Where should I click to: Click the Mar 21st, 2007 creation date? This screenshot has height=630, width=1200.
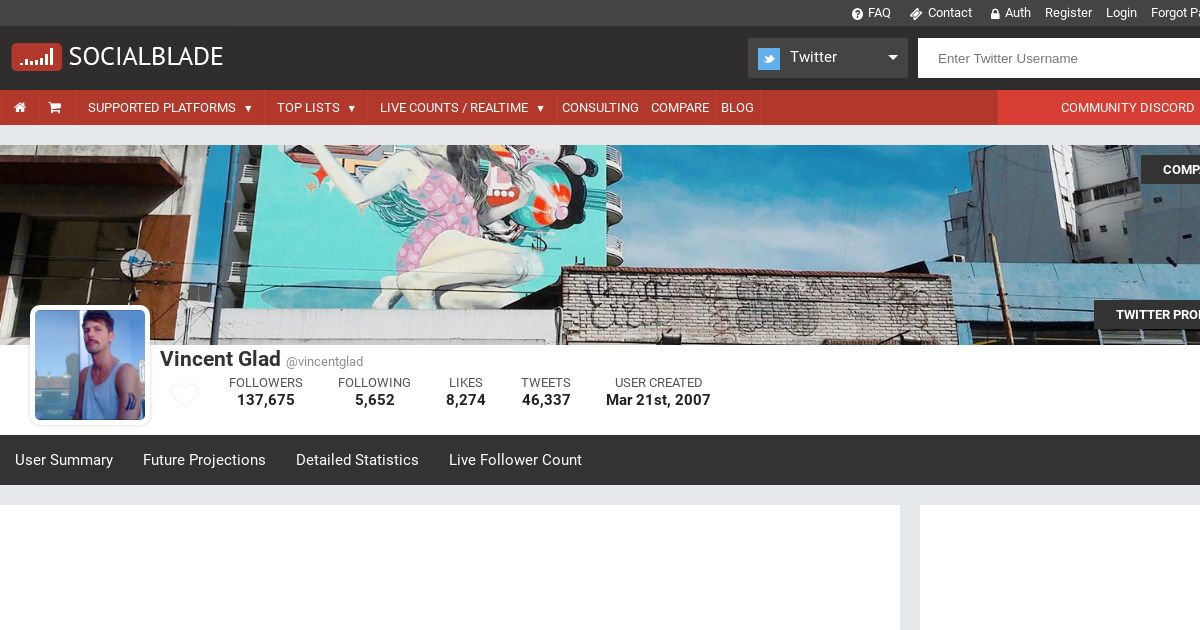click(x=658, y=400)
